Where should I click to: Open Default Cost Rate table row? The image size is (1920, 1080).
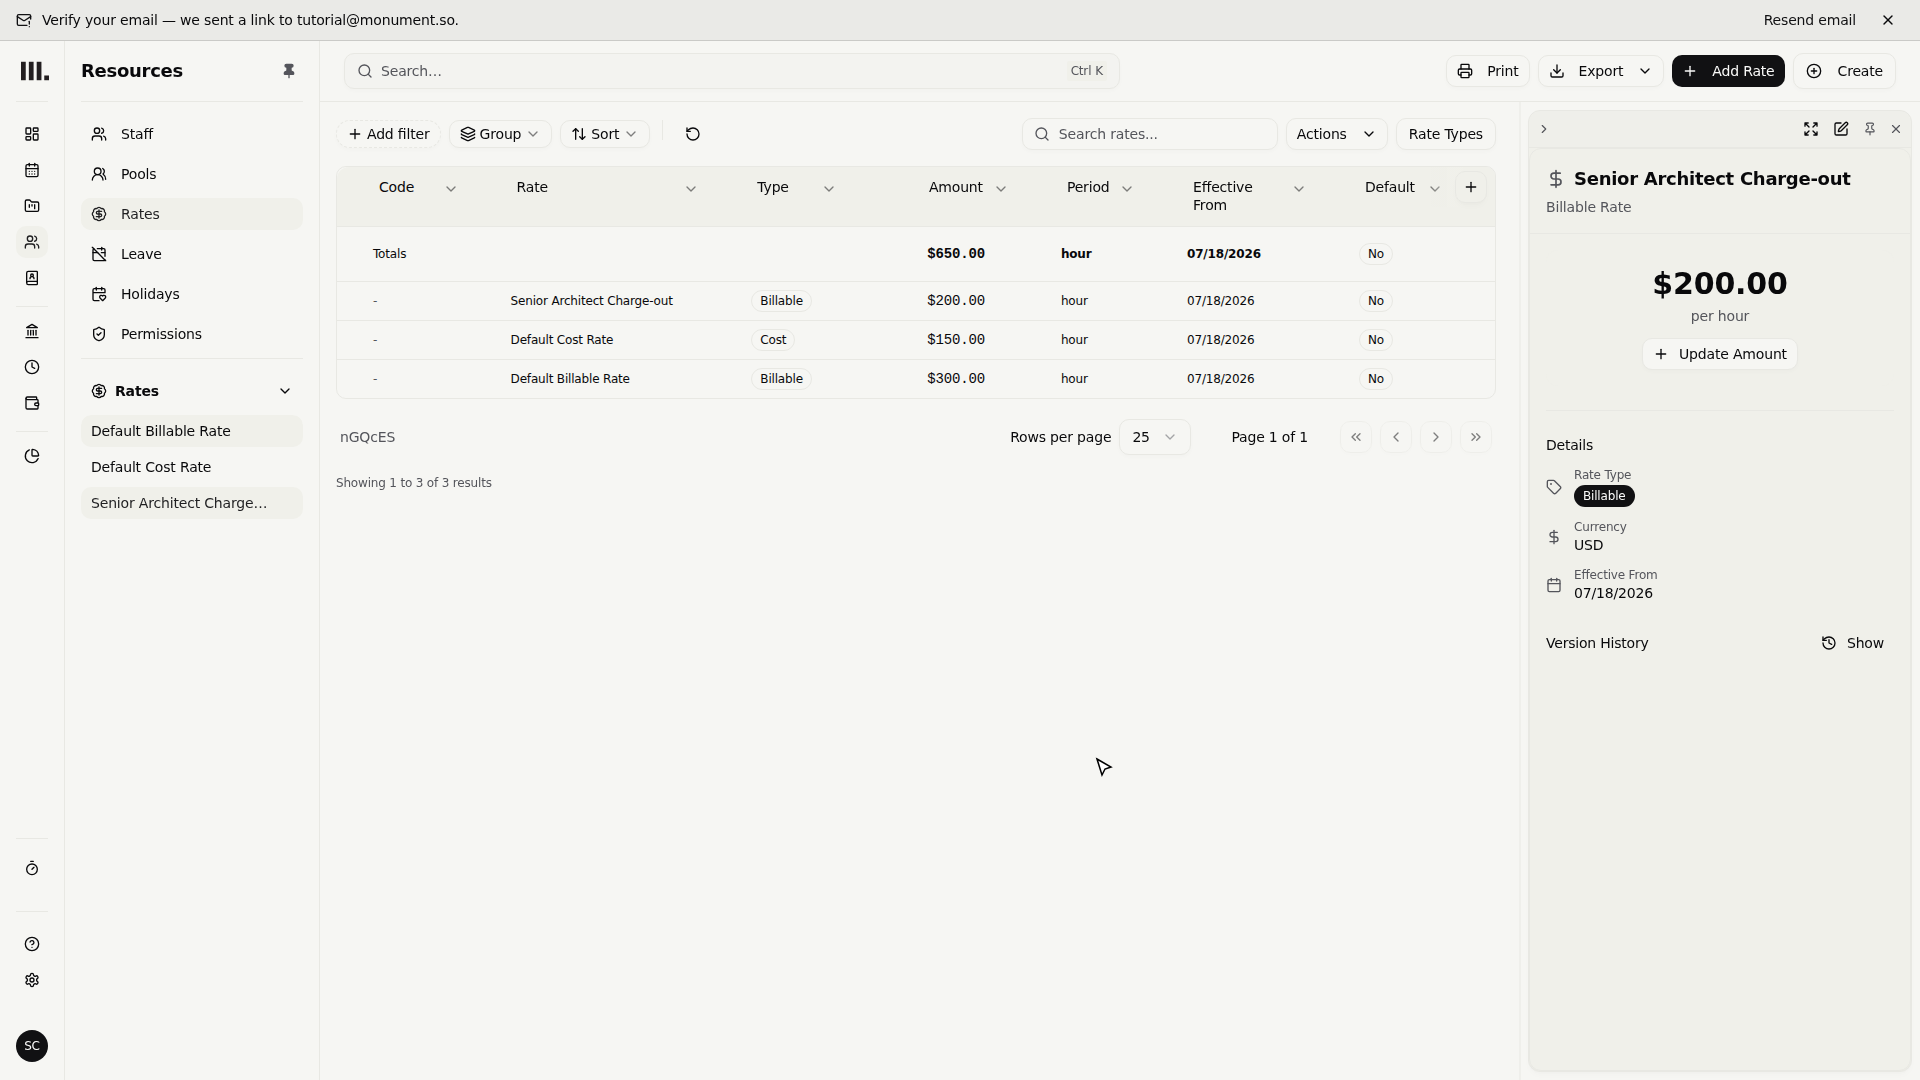[x=916, y=340]
